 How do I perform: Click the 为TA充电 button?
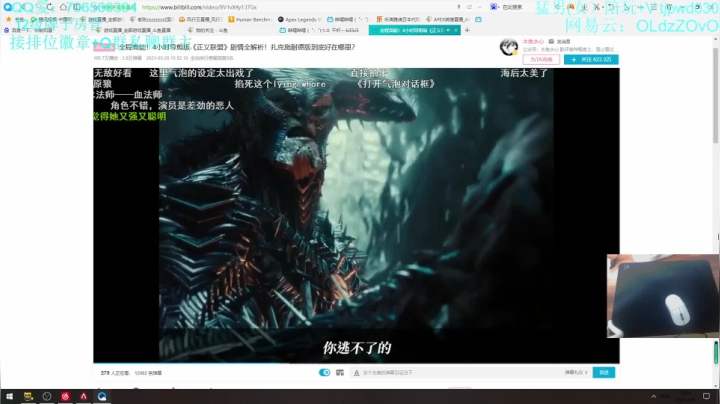pyautogui.click(x=541, y=60)
